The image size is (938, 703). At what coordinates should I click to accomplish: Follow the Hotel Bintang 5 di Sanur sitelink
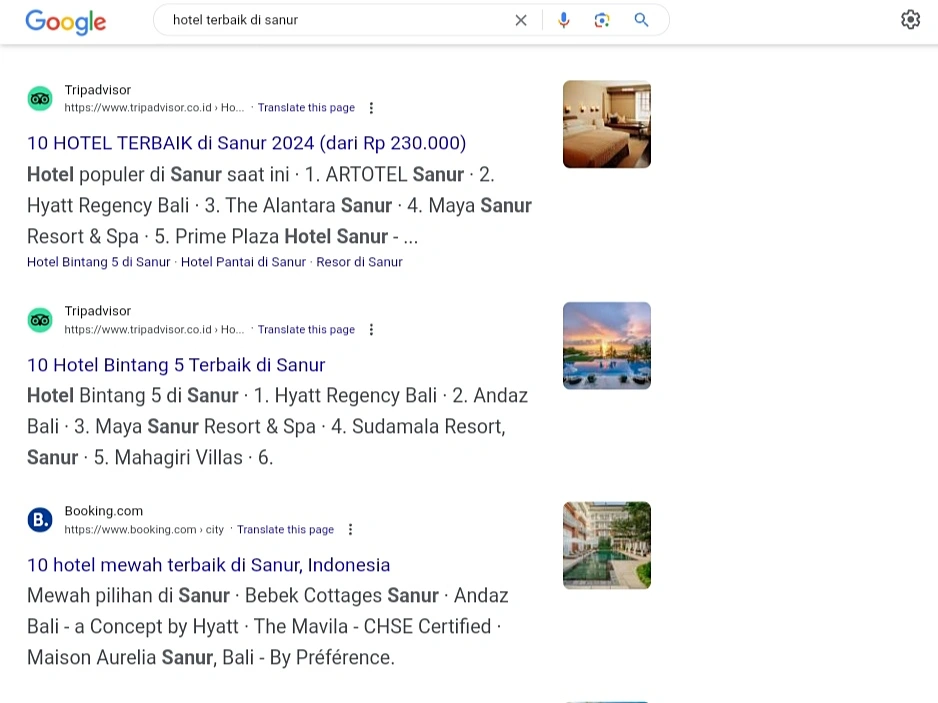[99, 262]
